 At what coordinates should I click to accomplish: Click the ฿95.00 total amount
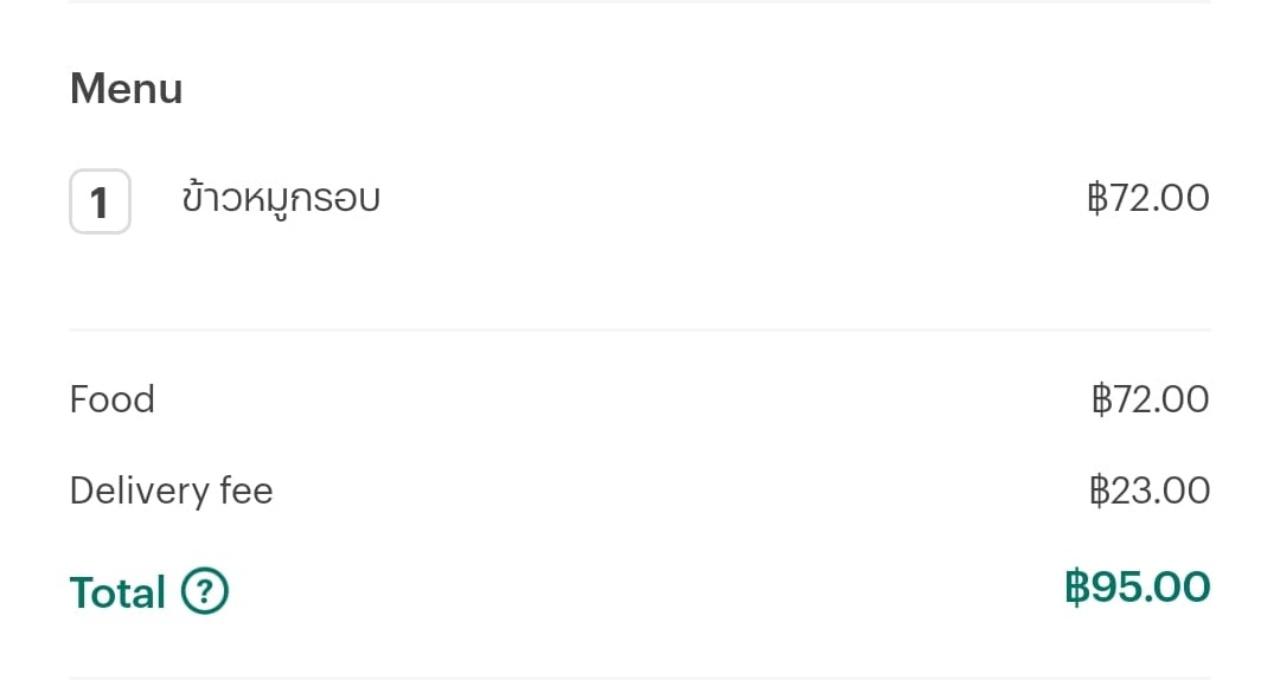1137,587
